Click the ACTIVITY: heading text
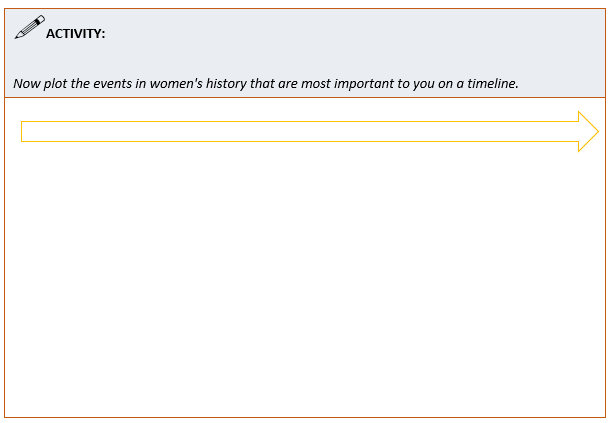 pos(76,34)
